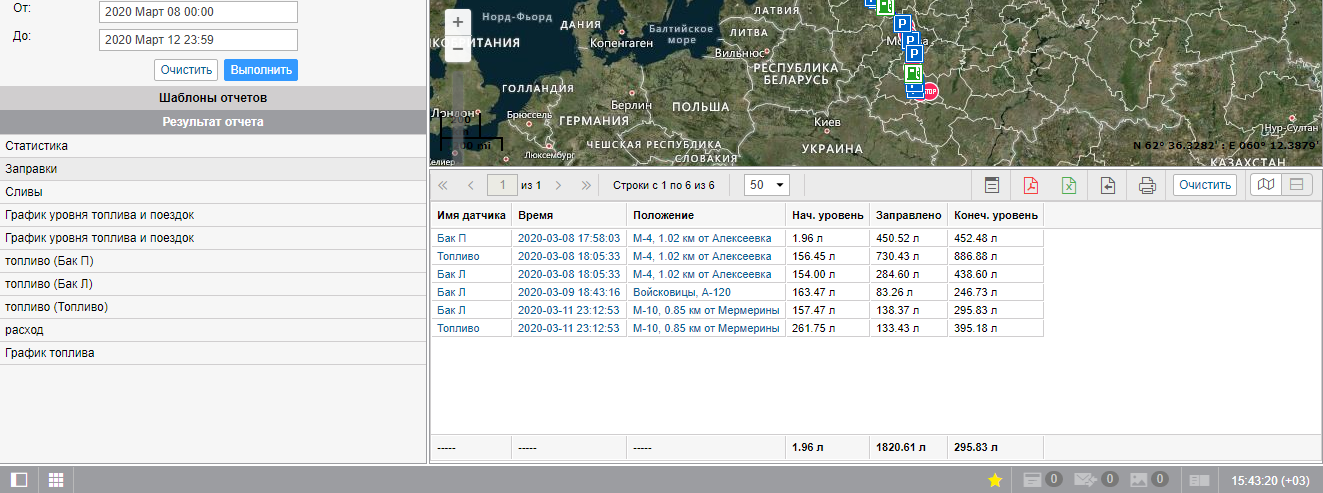
Task: Click the yellow star icon in status bar
Action: coord(995,480)
